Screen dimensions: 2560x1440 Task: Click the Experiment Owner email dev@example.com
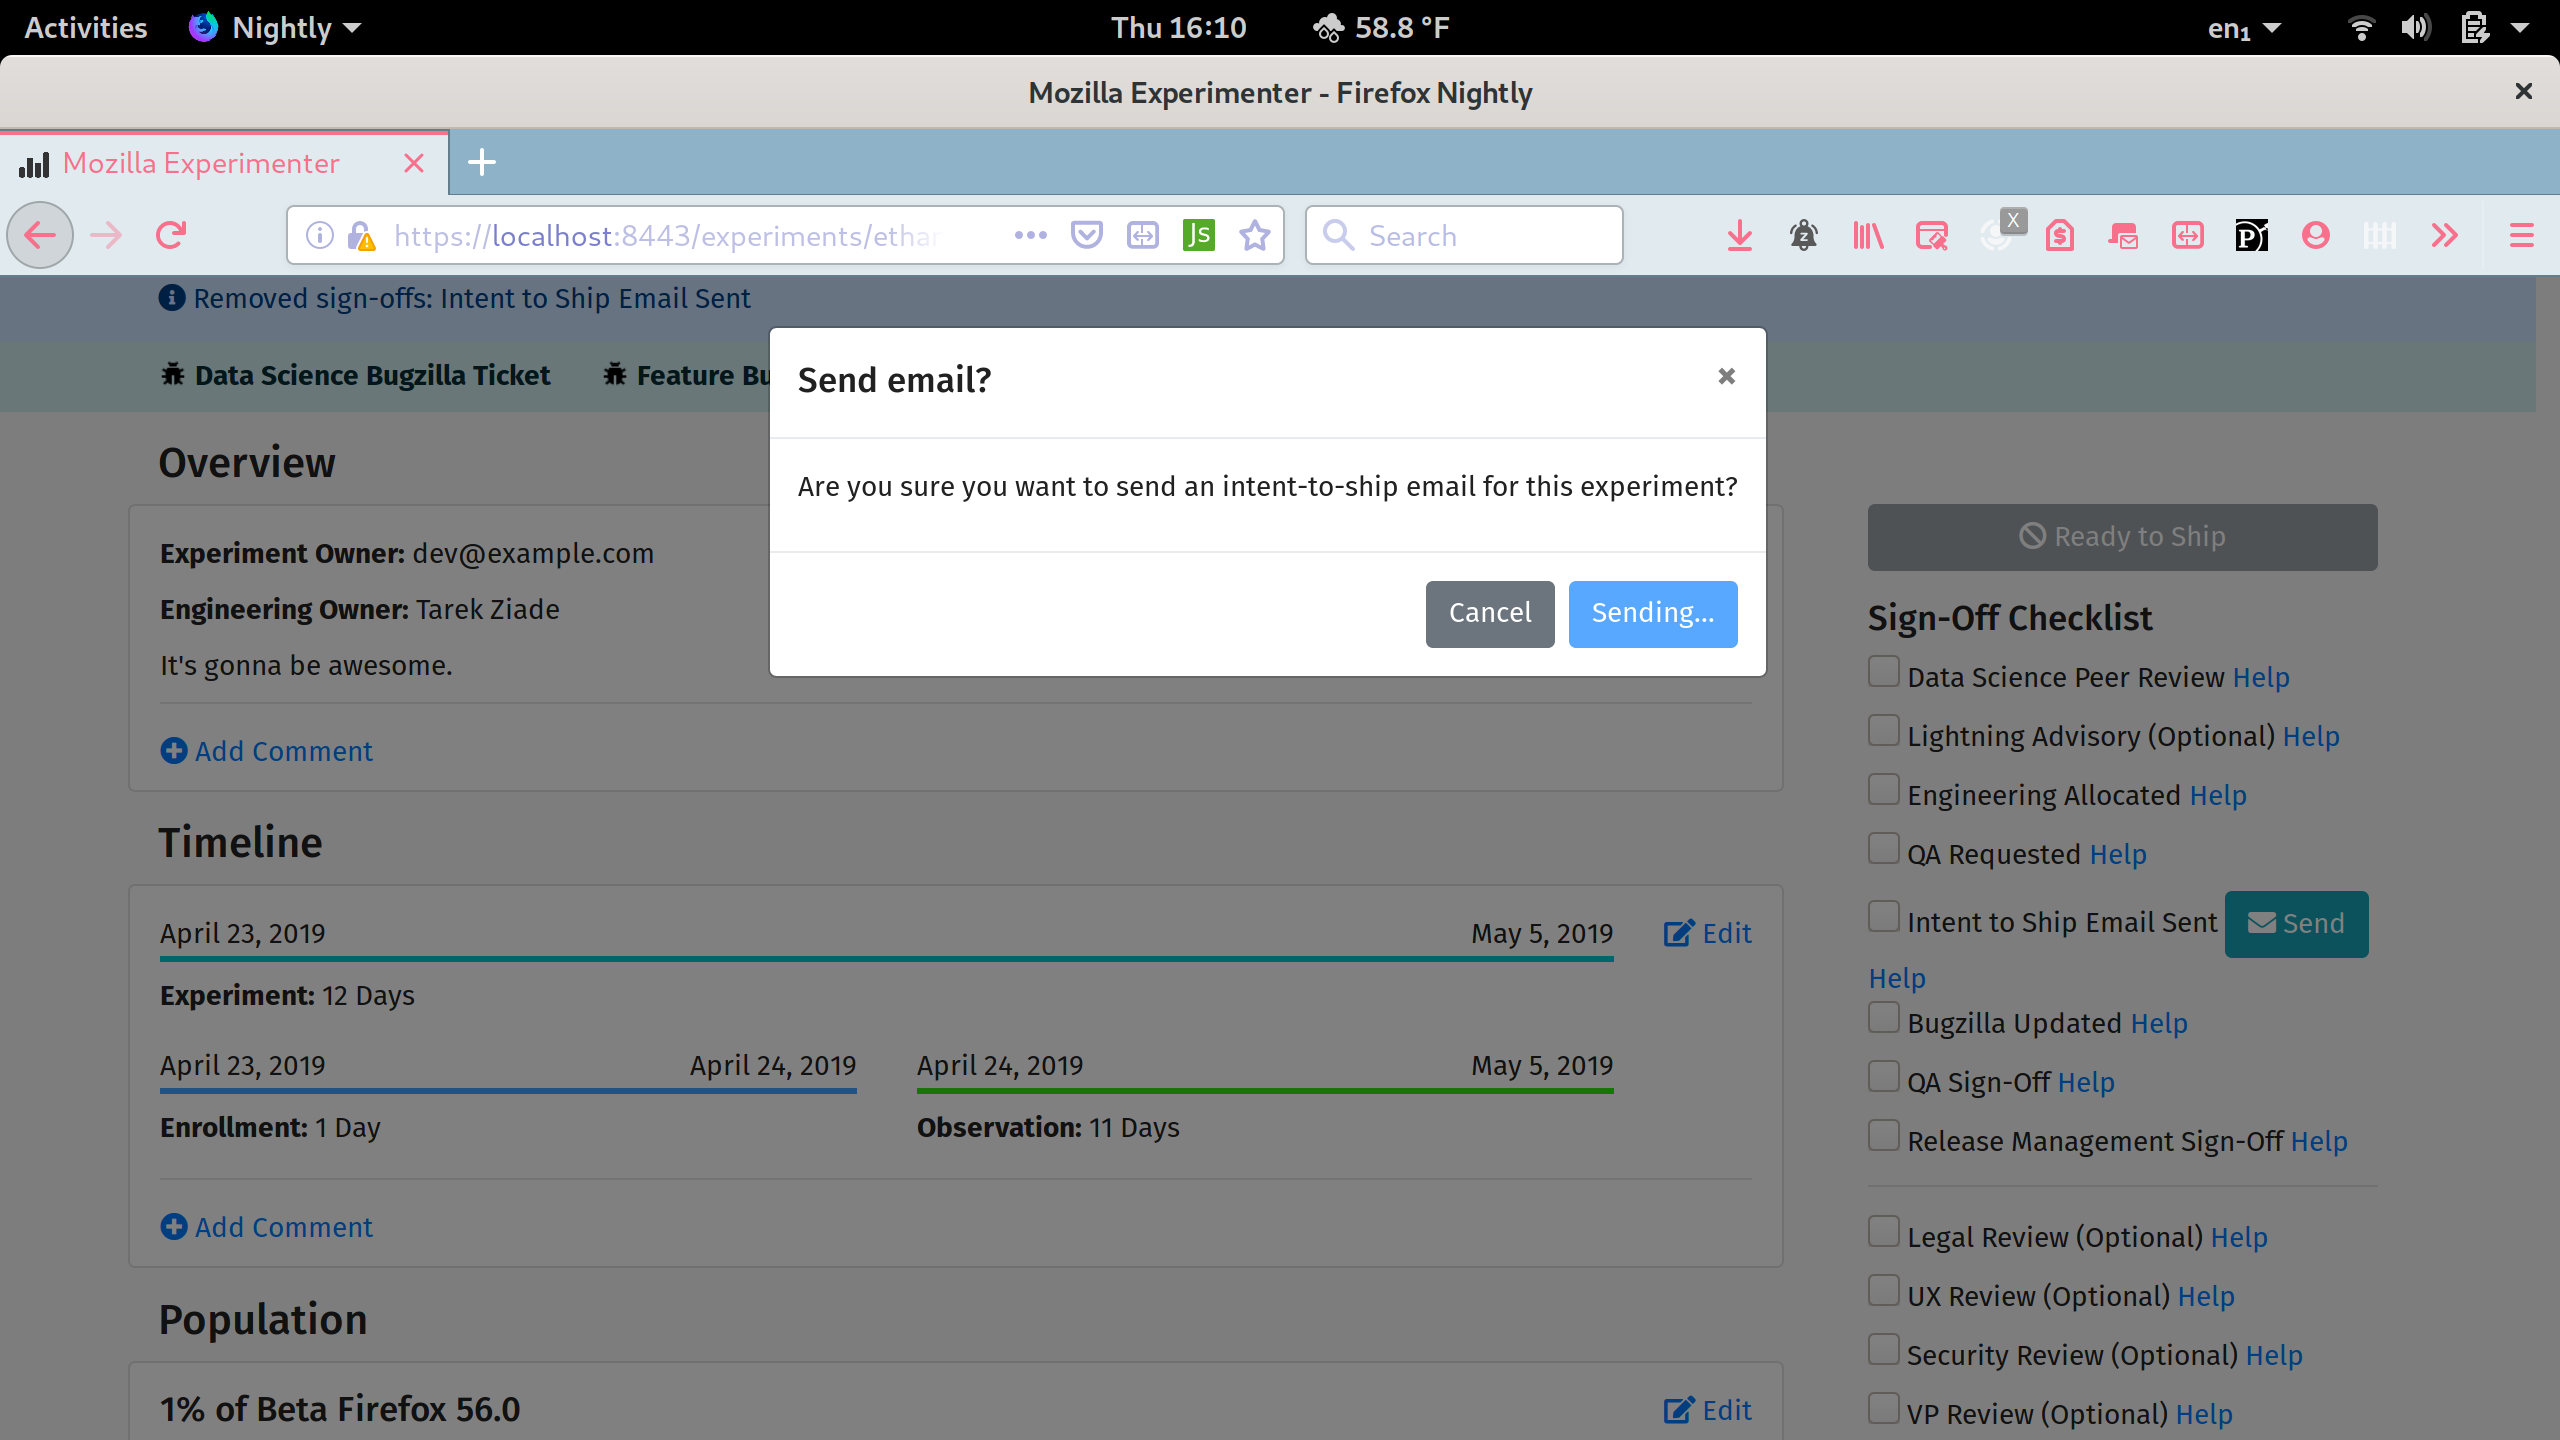click(533, 554)
